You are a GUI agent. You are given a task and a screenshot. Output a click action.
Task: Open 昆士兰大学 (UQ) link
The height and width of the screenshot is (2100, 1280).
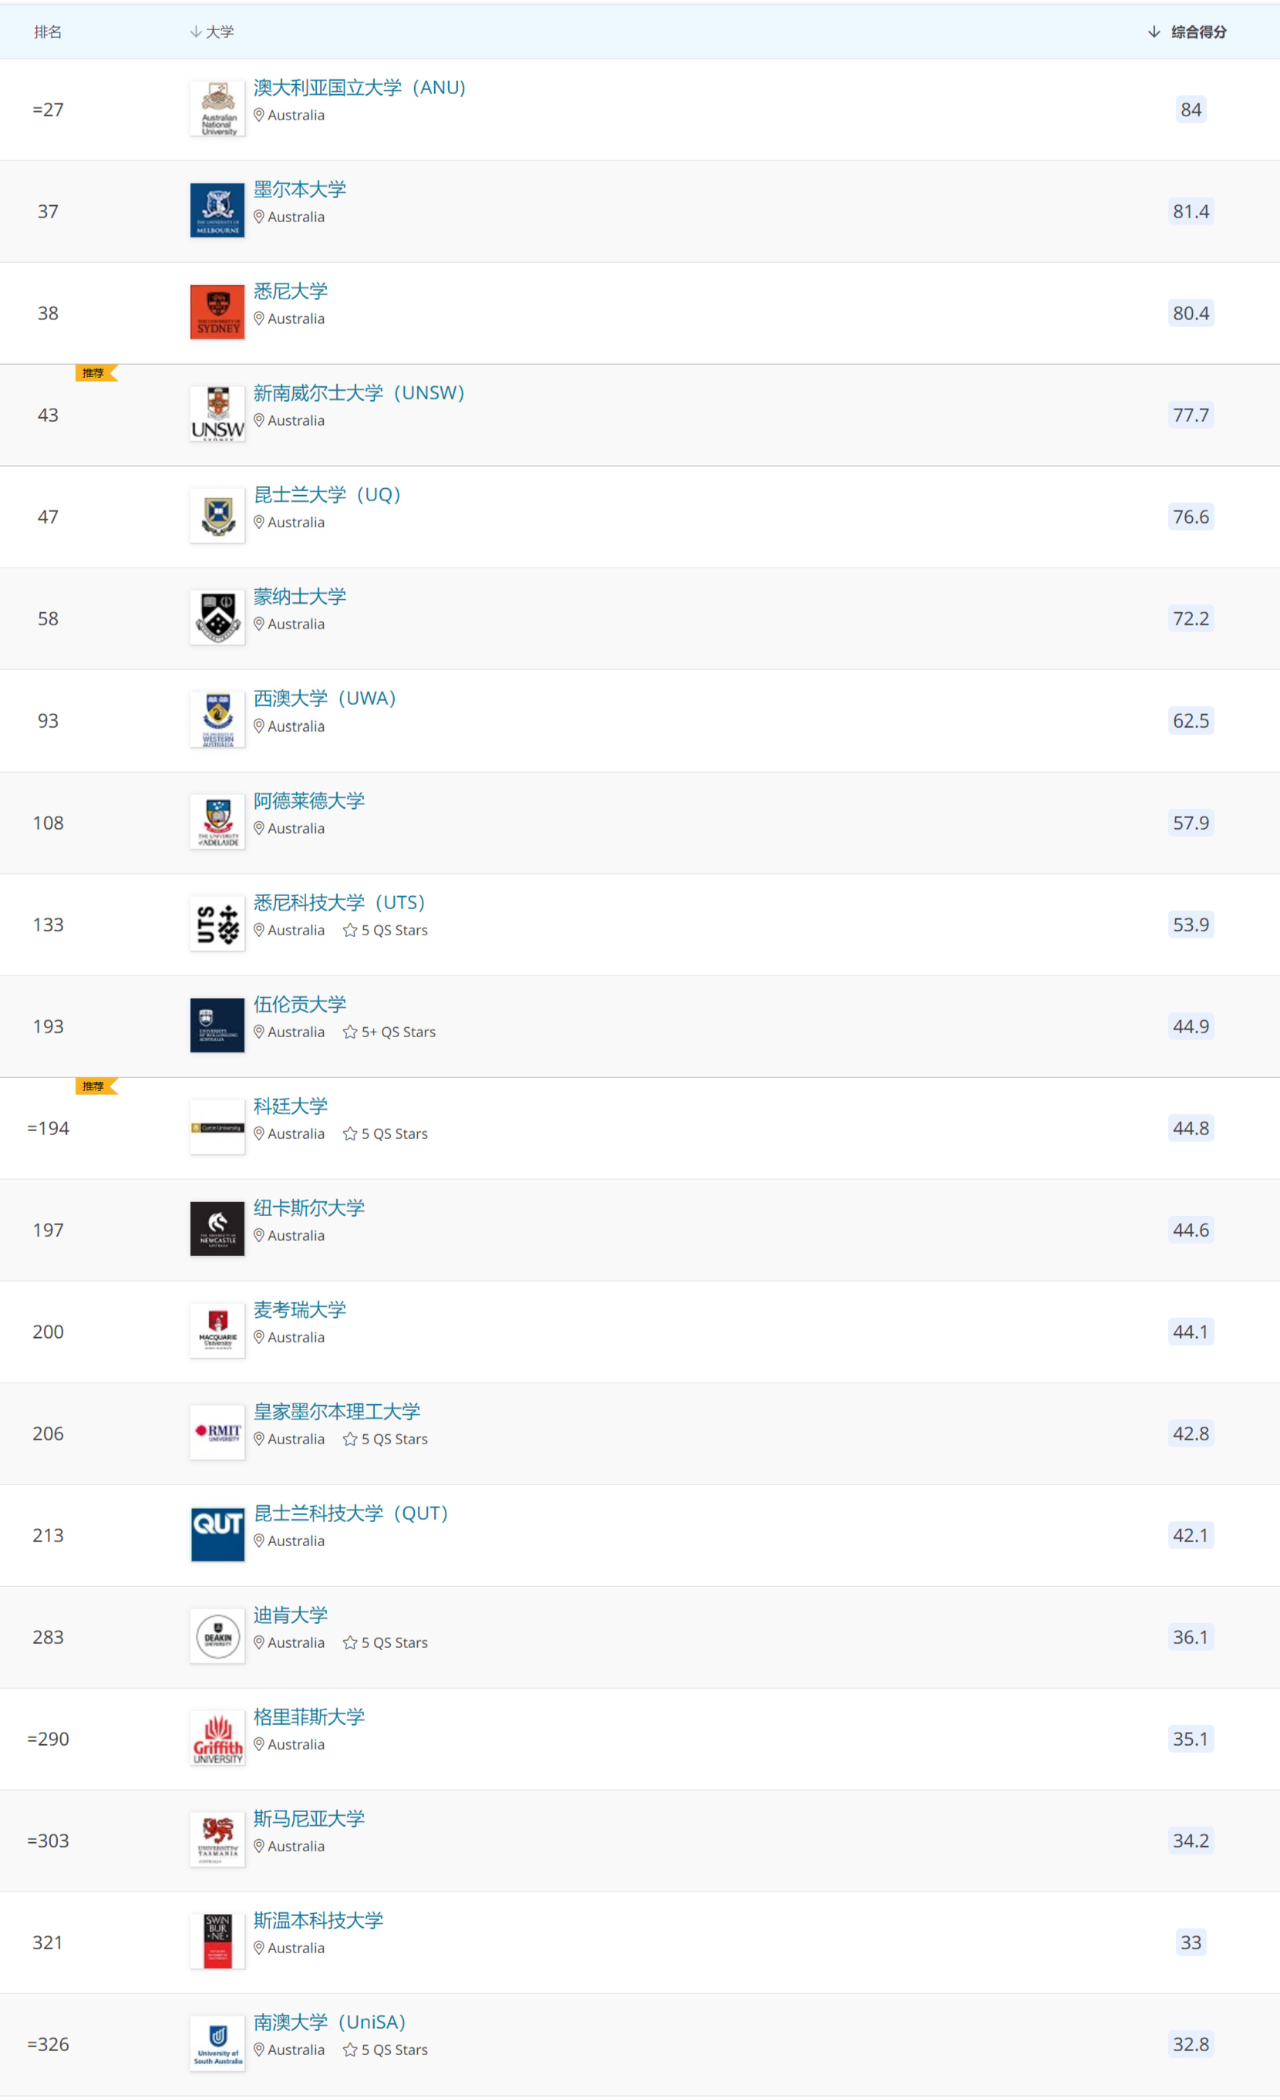pyautogui.click(x=327, y=495)
